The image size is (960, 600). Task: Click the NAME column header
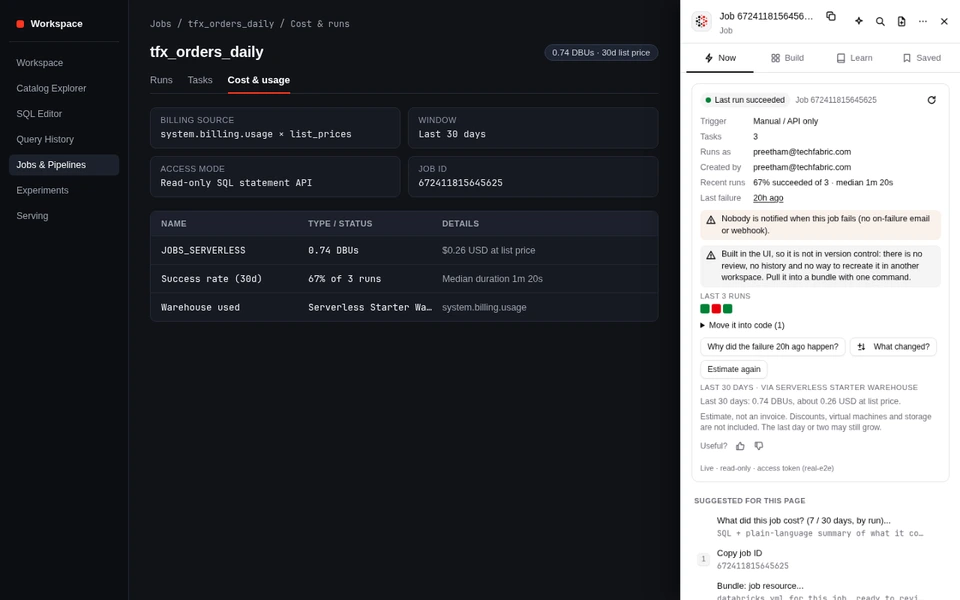174,223
